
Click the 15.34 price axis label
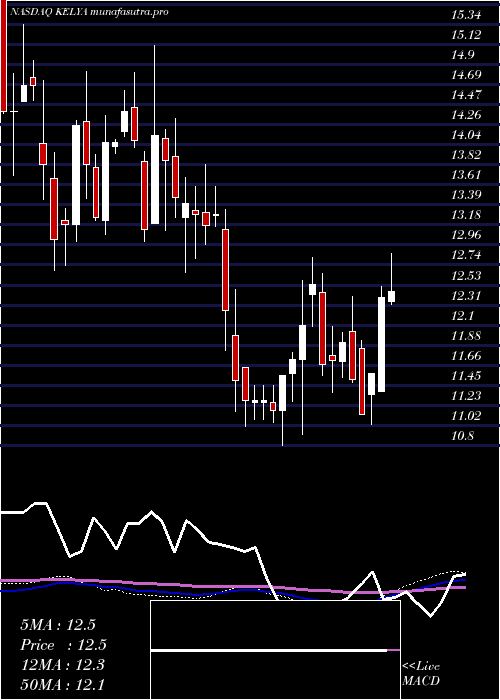pos(466,15)
